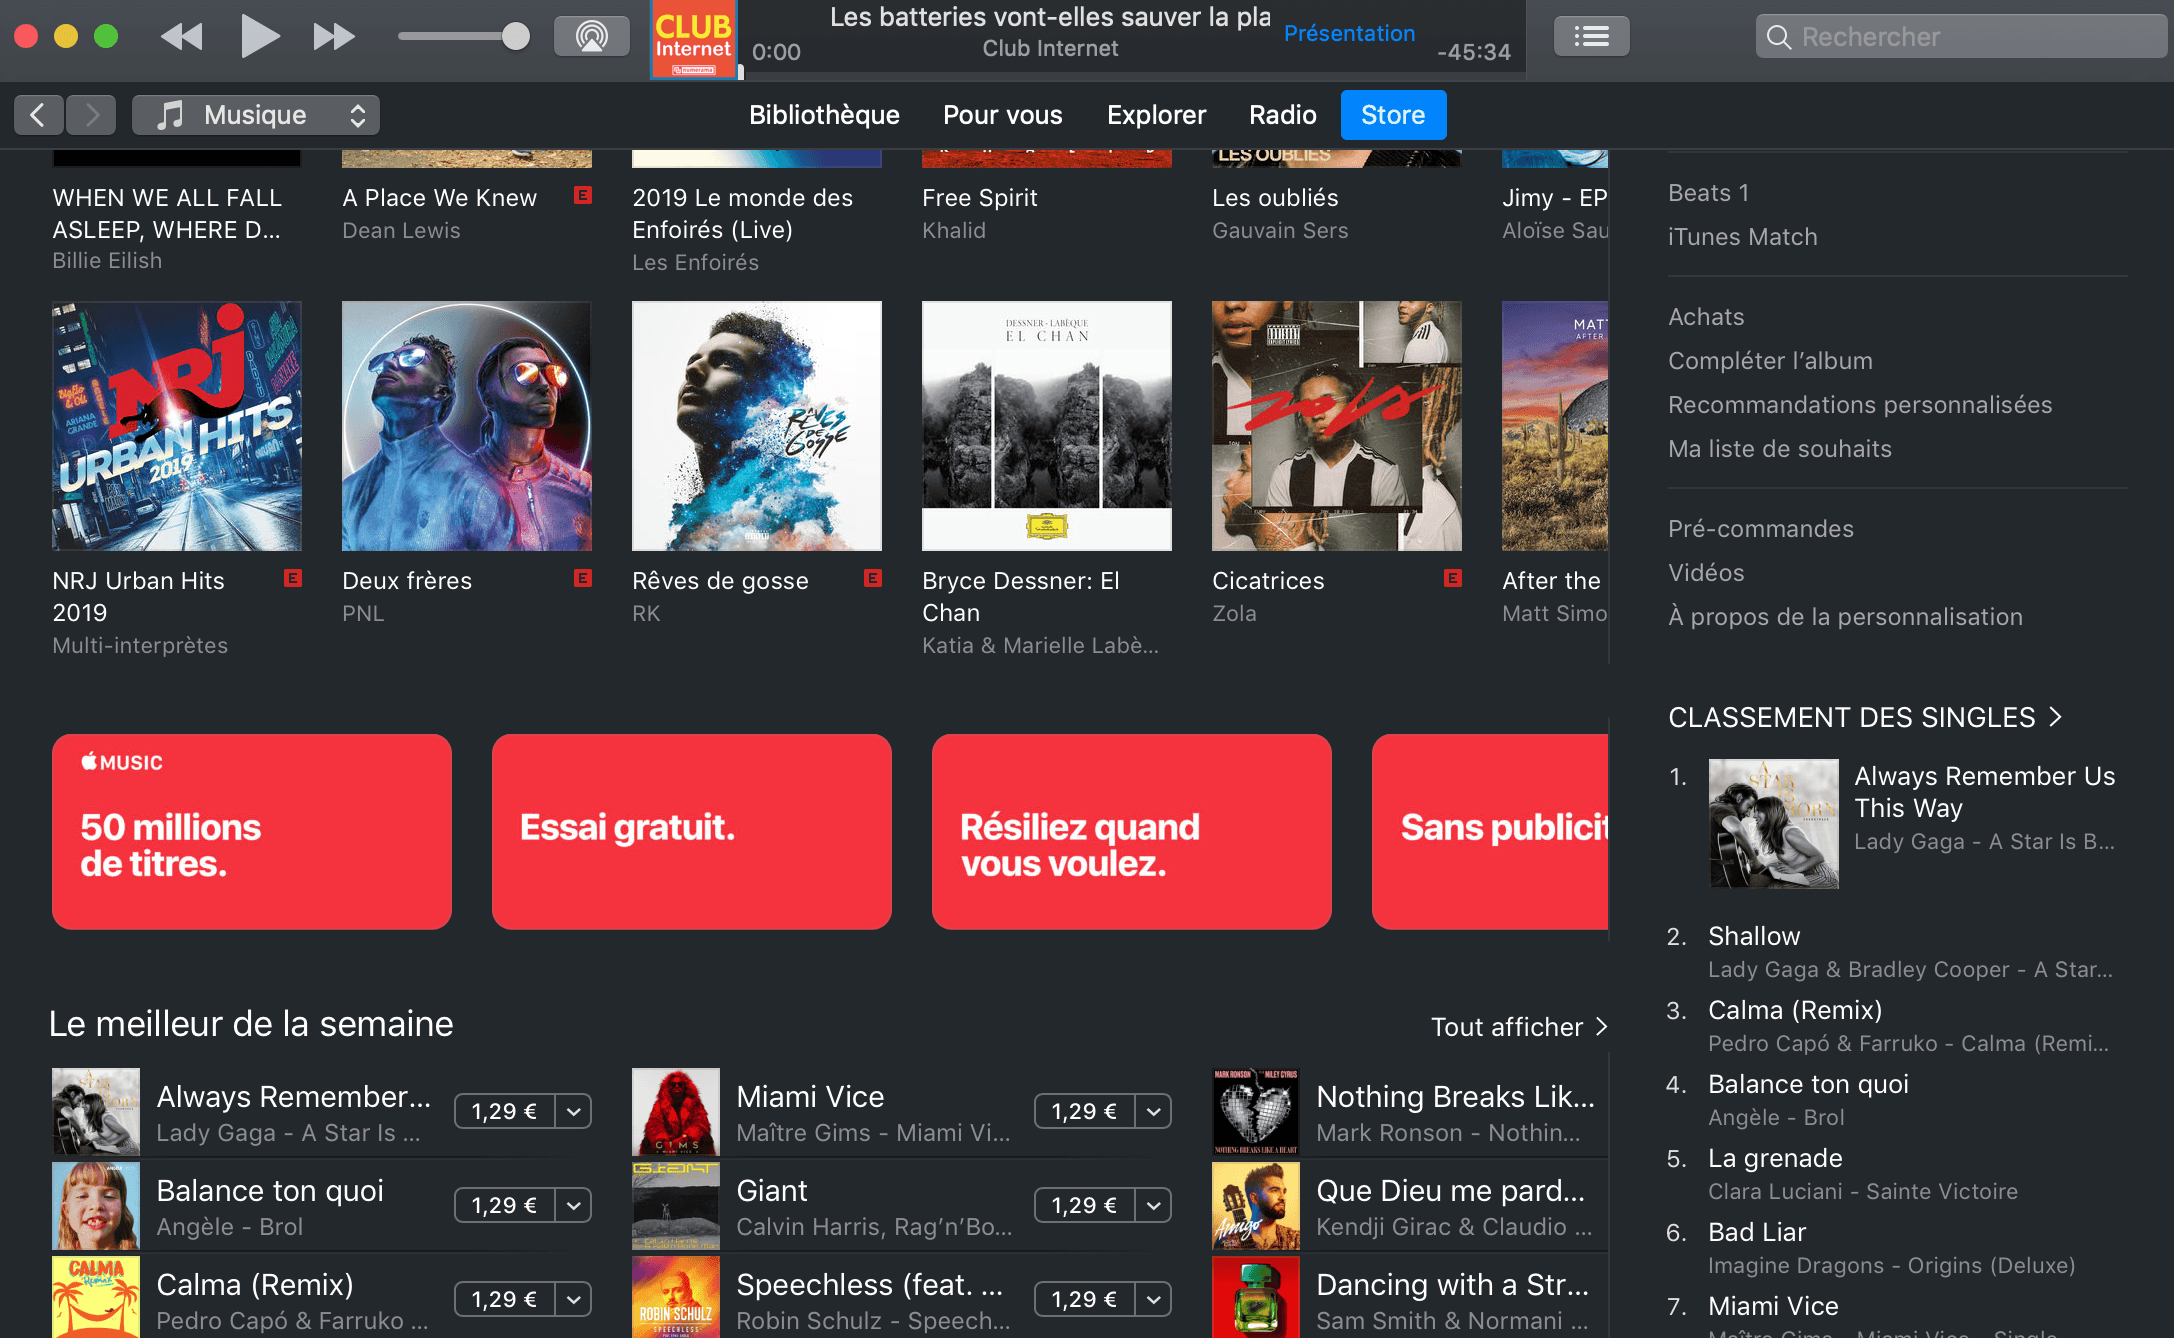The height and width of the screenshot is (1338, 2174).
Task: Adjust the volume slider knob
Action: pyautogui.click(x=515, y=37)
